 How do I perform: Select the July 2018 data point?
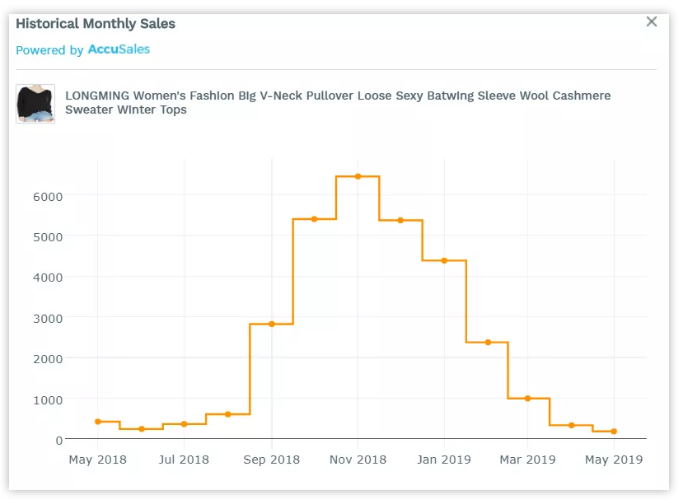pyautogui.click(x=184, y=424)
